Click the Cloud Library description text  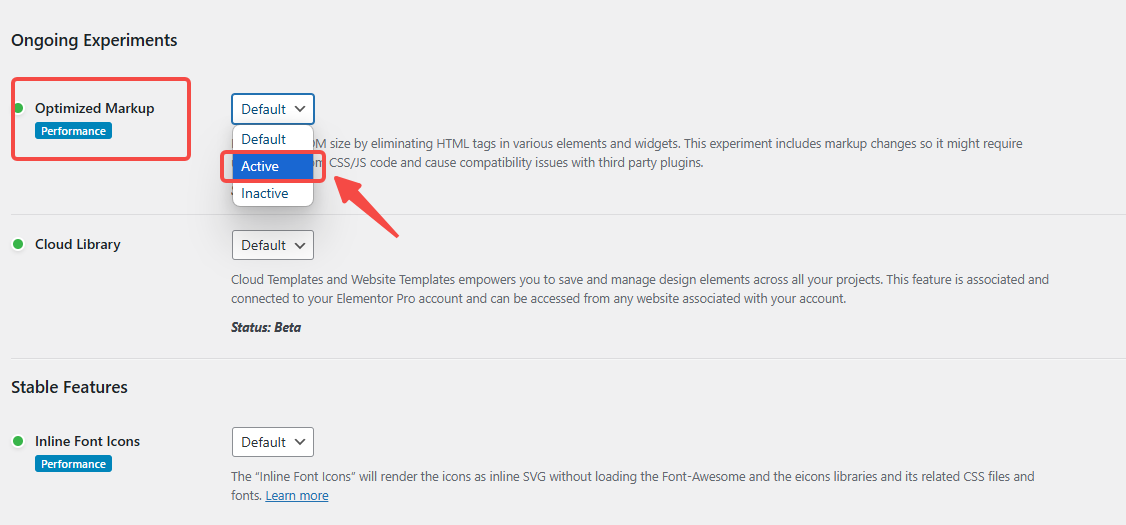(640, 289)
